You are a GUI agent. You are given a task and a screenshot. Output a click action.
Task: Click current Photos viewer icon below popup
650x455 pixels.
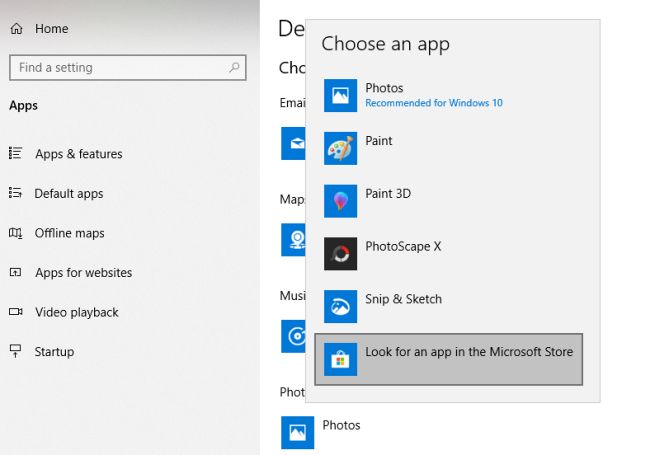[x=298, y=433]
